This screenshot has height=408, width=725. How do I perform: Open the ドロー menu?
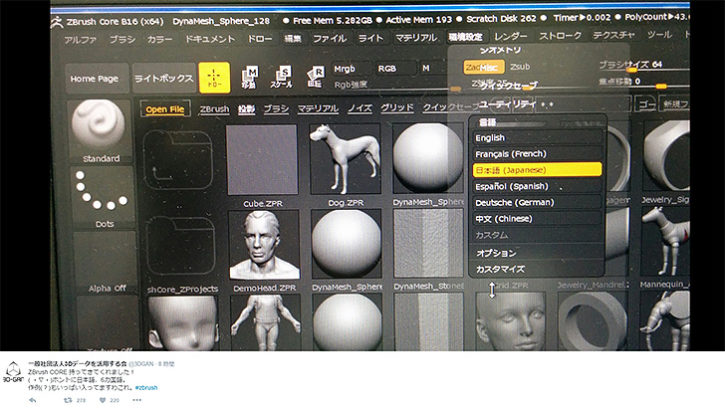259,38
